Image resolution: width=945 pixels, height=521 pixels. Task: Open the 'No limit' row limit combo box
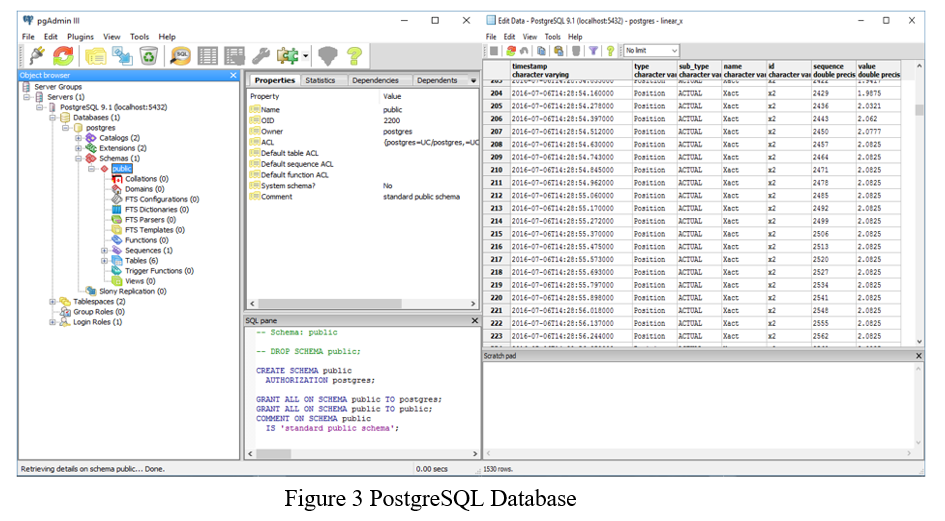pyautogui.click(x=651, y=51)
